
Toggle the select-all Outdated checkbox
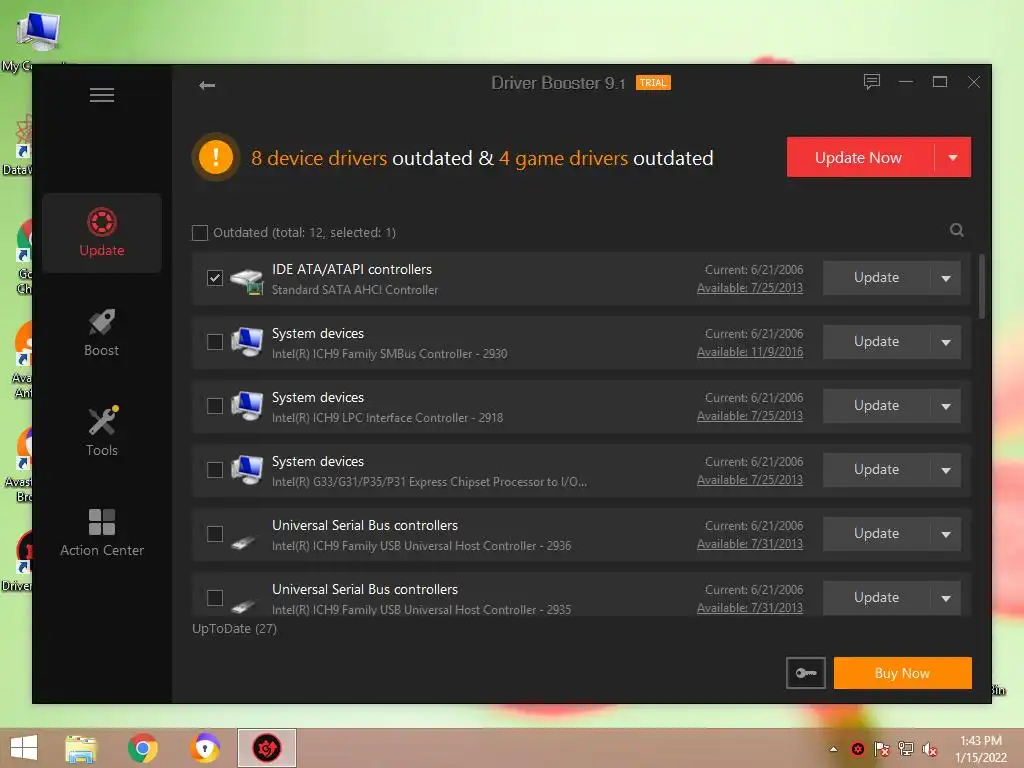click(200, 232)
